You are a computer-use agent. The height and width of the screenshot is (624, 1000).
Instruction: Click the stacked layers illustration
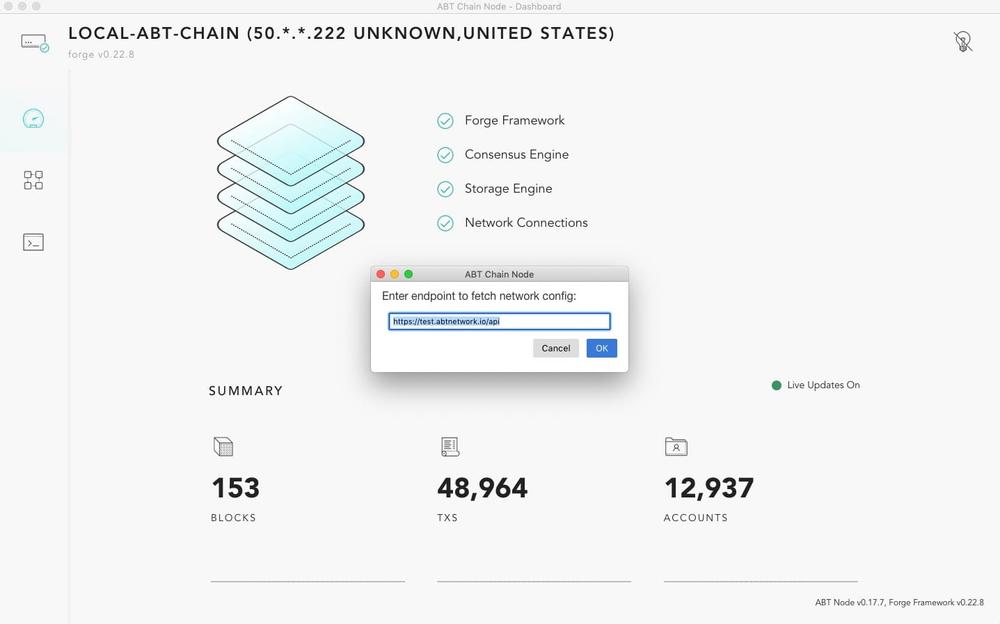pyautogui.click(x=291, y=182)
